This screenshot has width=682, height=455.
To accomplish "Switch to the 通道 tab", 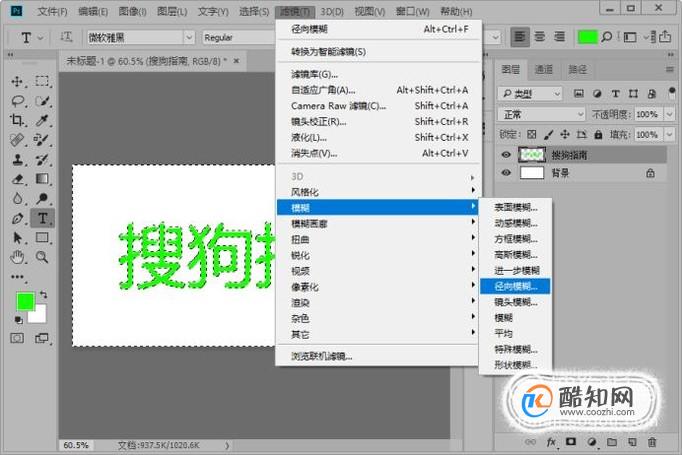I will tap(544, 70).
